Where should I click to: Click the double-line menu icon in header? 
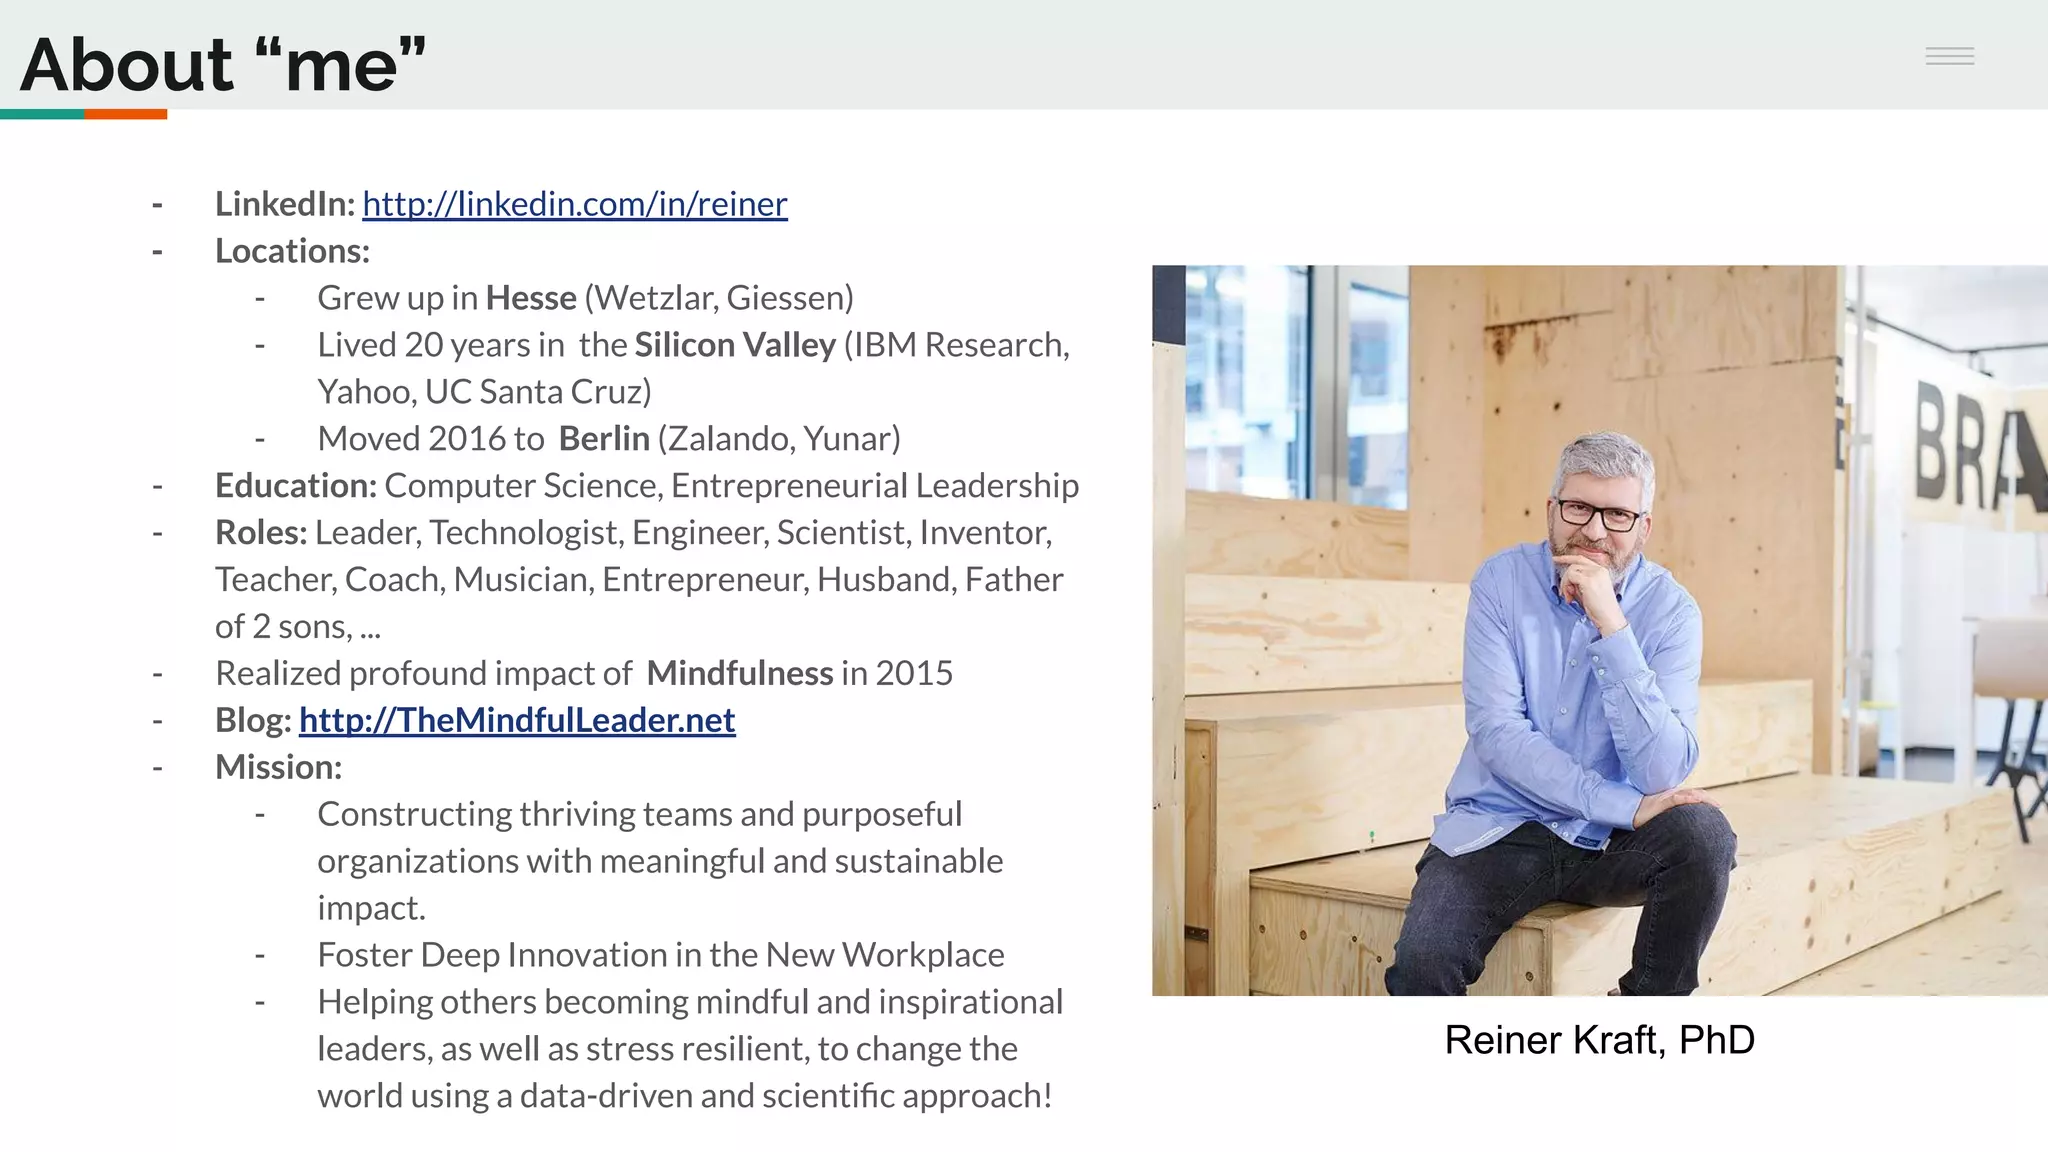click(1949, 56)
